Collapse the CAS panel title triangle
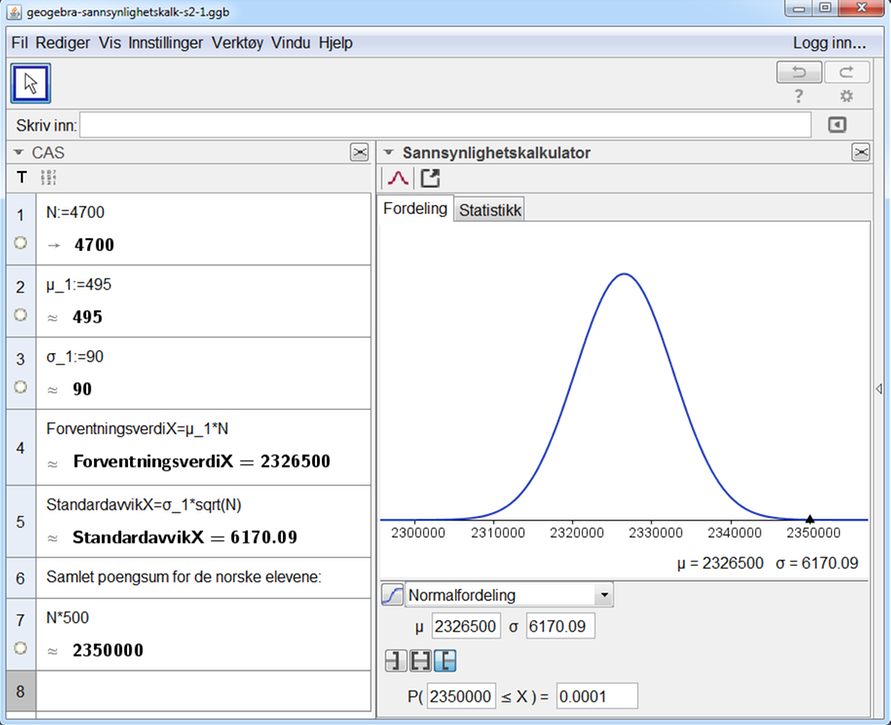Image resolution: width=891 pixels, height=725 pixels. [18, 153]
